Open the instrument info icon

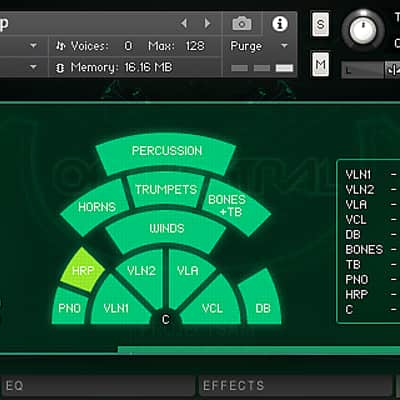(280, 24)
